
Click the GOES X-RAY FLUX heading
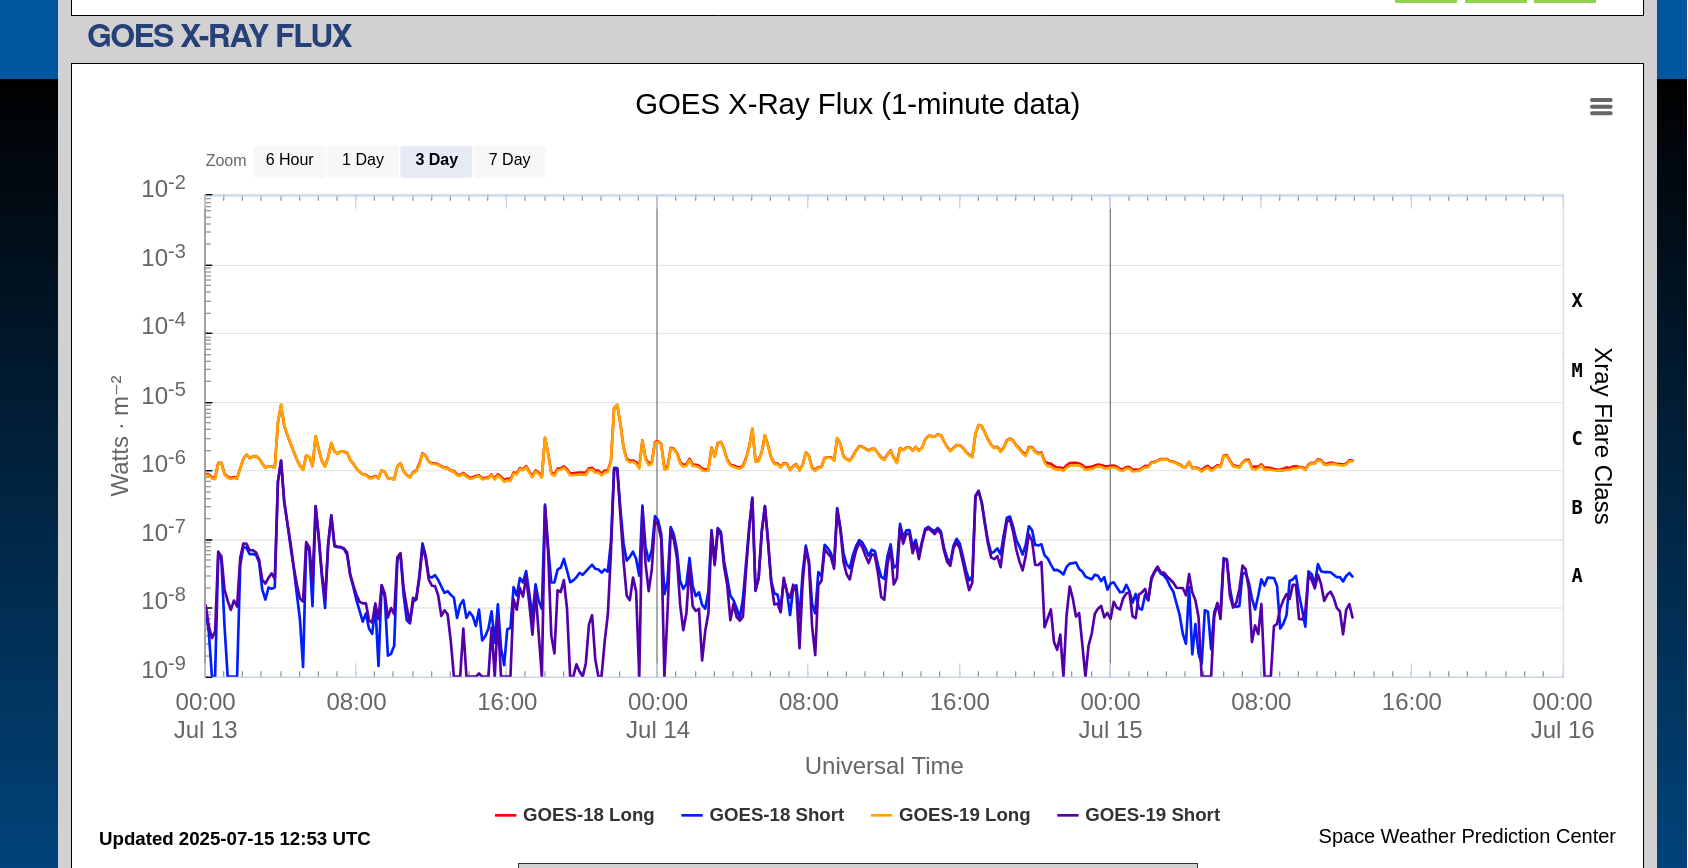[x=219, y=36]
